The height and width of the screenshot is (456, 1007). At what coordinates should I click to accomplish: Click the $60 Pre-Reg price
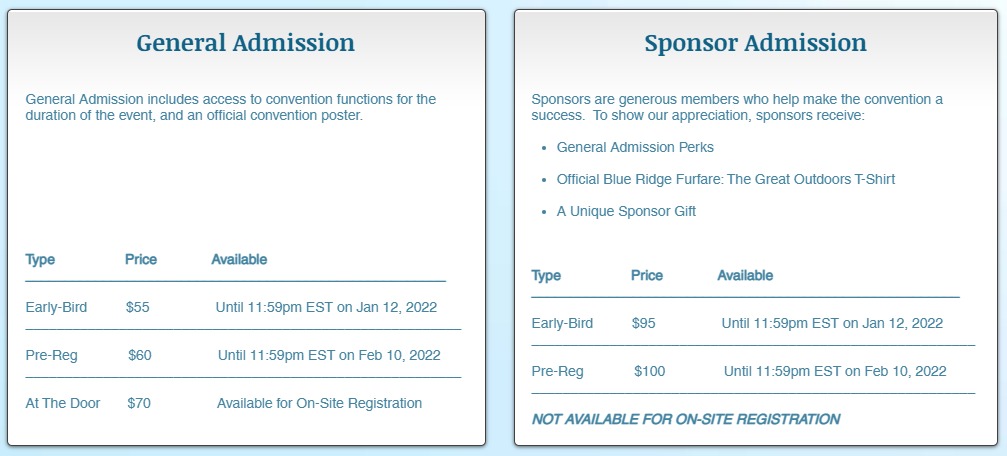pos(140,355)
